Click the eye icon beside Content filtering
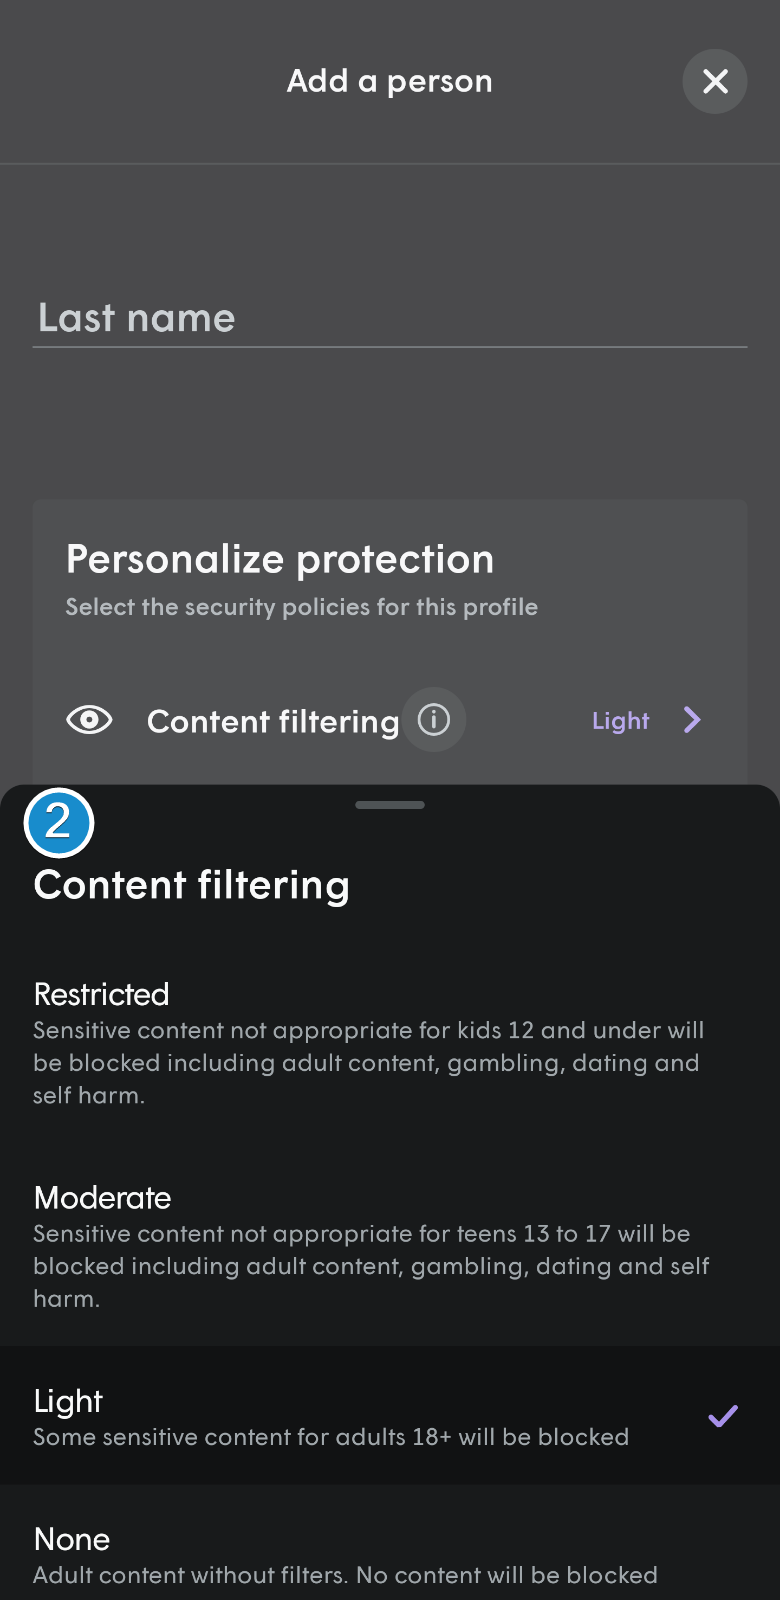Image resolution: width=780 pixels, height=1600 pixels. click(89, 720)
